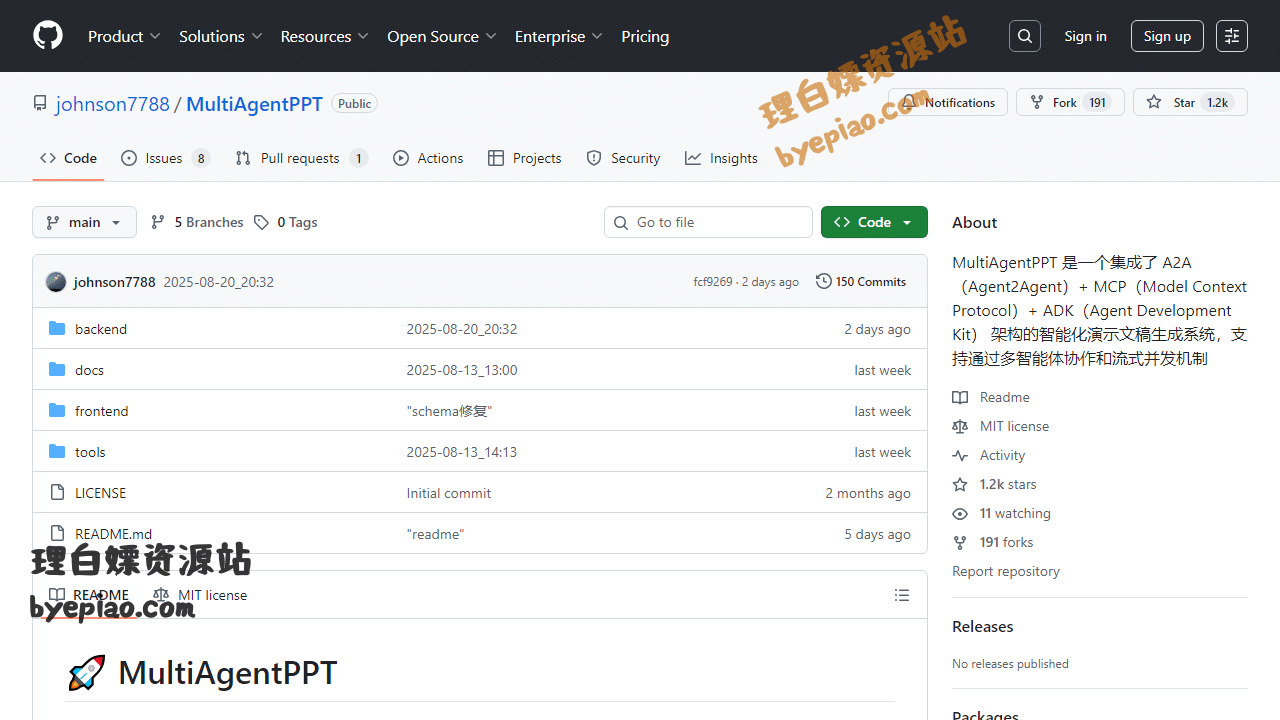
Task: Open the README.md file name
Action: (114, 534)
